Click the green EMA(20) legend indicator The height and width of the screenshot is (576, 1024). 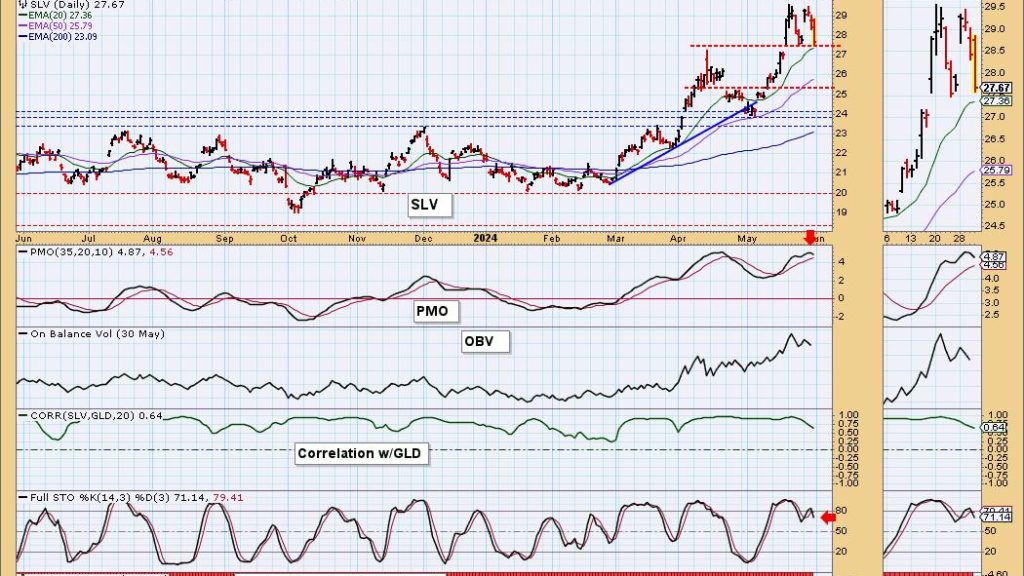point(22,17)
